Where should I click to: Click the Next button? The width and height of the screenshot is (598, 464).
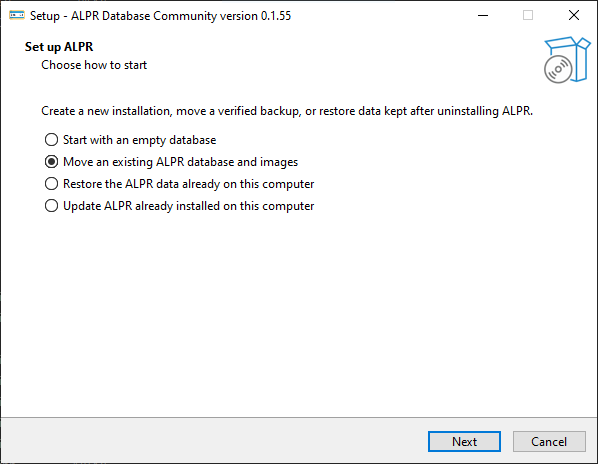pos(464,442)
